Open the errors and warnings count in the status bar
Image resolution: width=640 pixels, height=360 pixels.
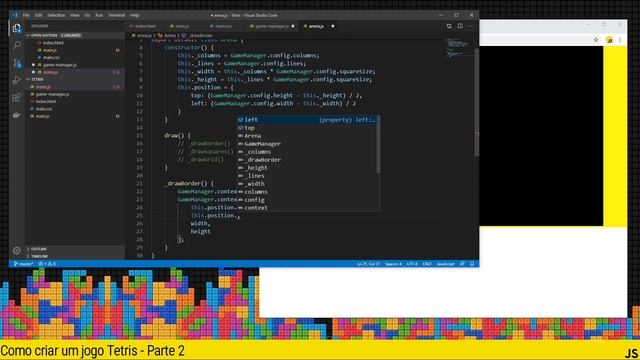tap(47, 264)
